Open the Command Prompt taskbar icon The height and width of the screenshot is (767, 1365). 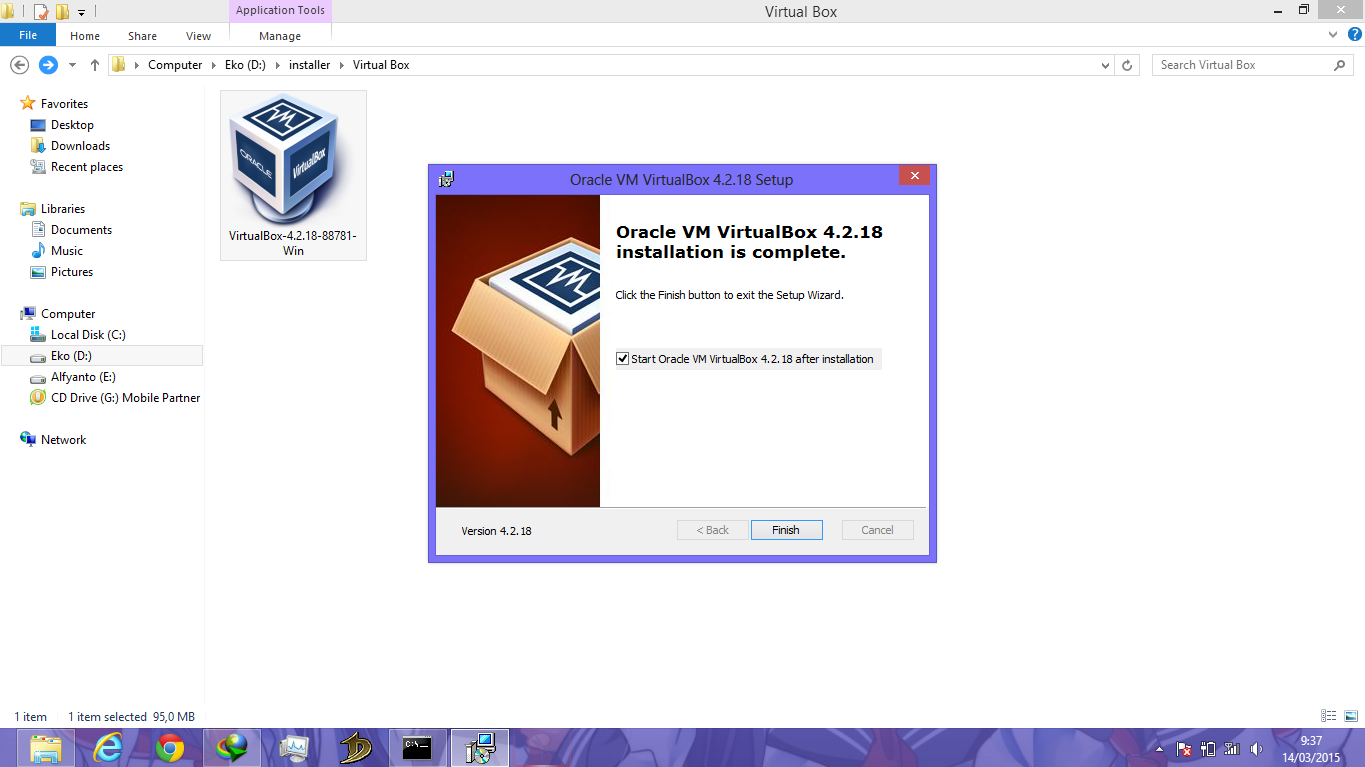(418, 748)
